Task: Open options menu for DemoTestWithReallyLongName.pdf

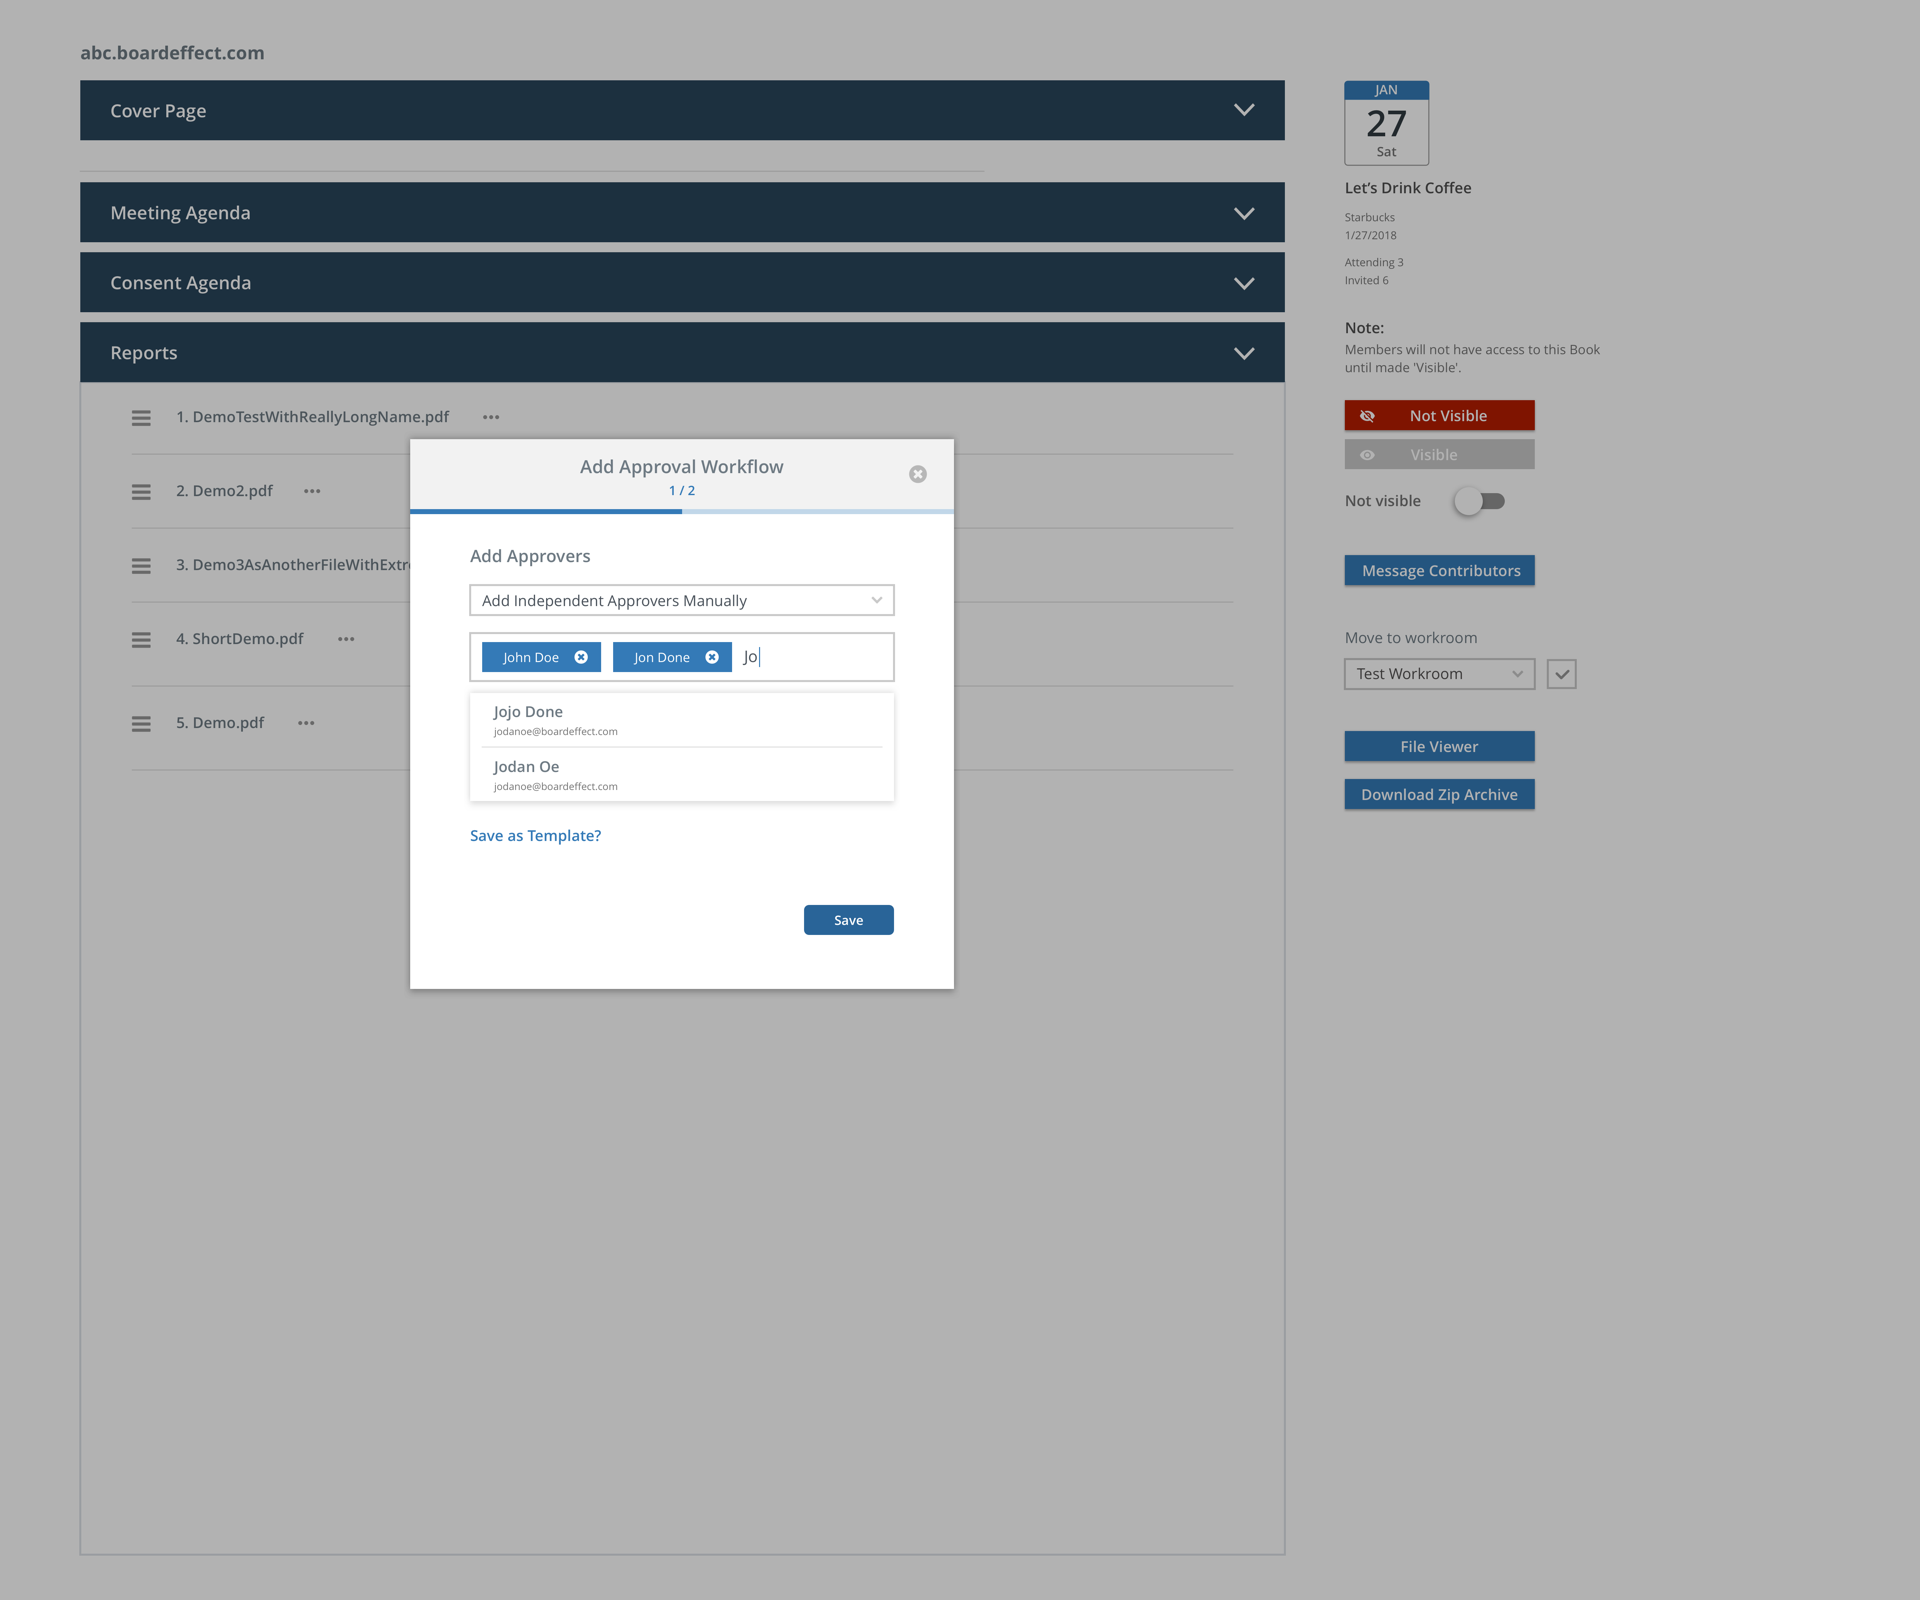Action: pos(491,417)
